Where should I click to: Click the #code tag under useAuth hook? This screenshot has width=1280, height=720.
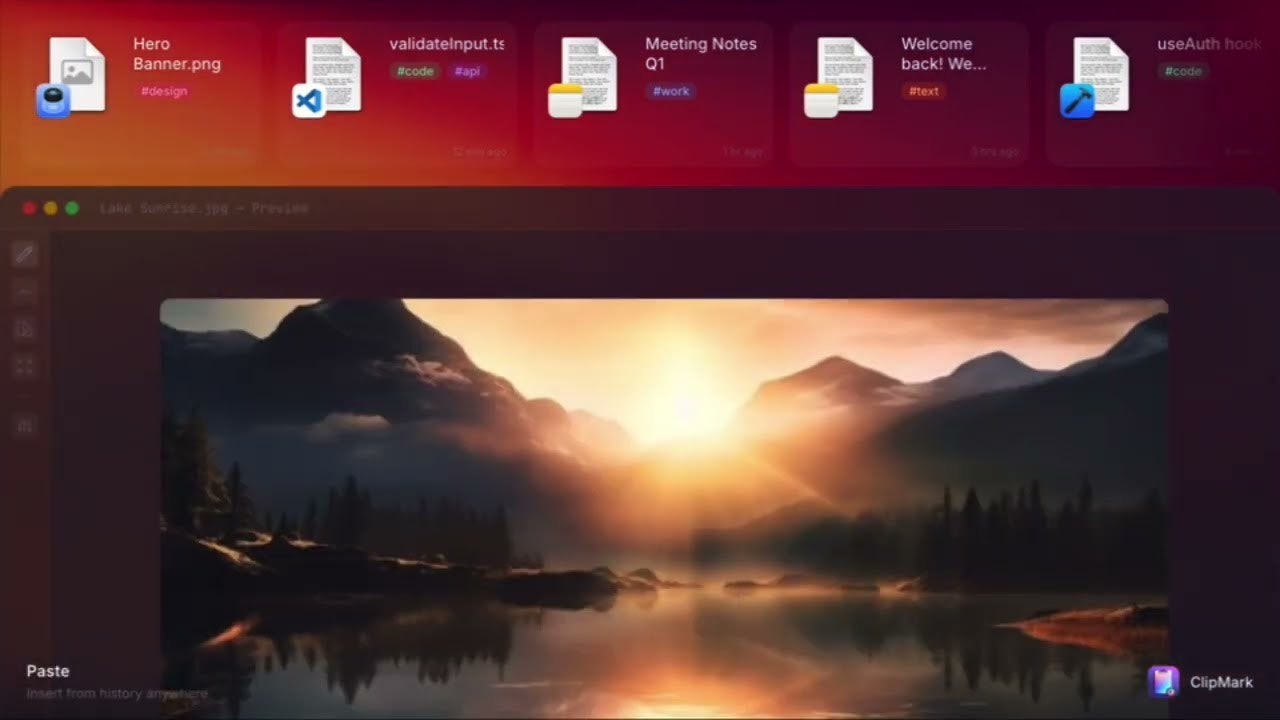[x=1183, y=71]
